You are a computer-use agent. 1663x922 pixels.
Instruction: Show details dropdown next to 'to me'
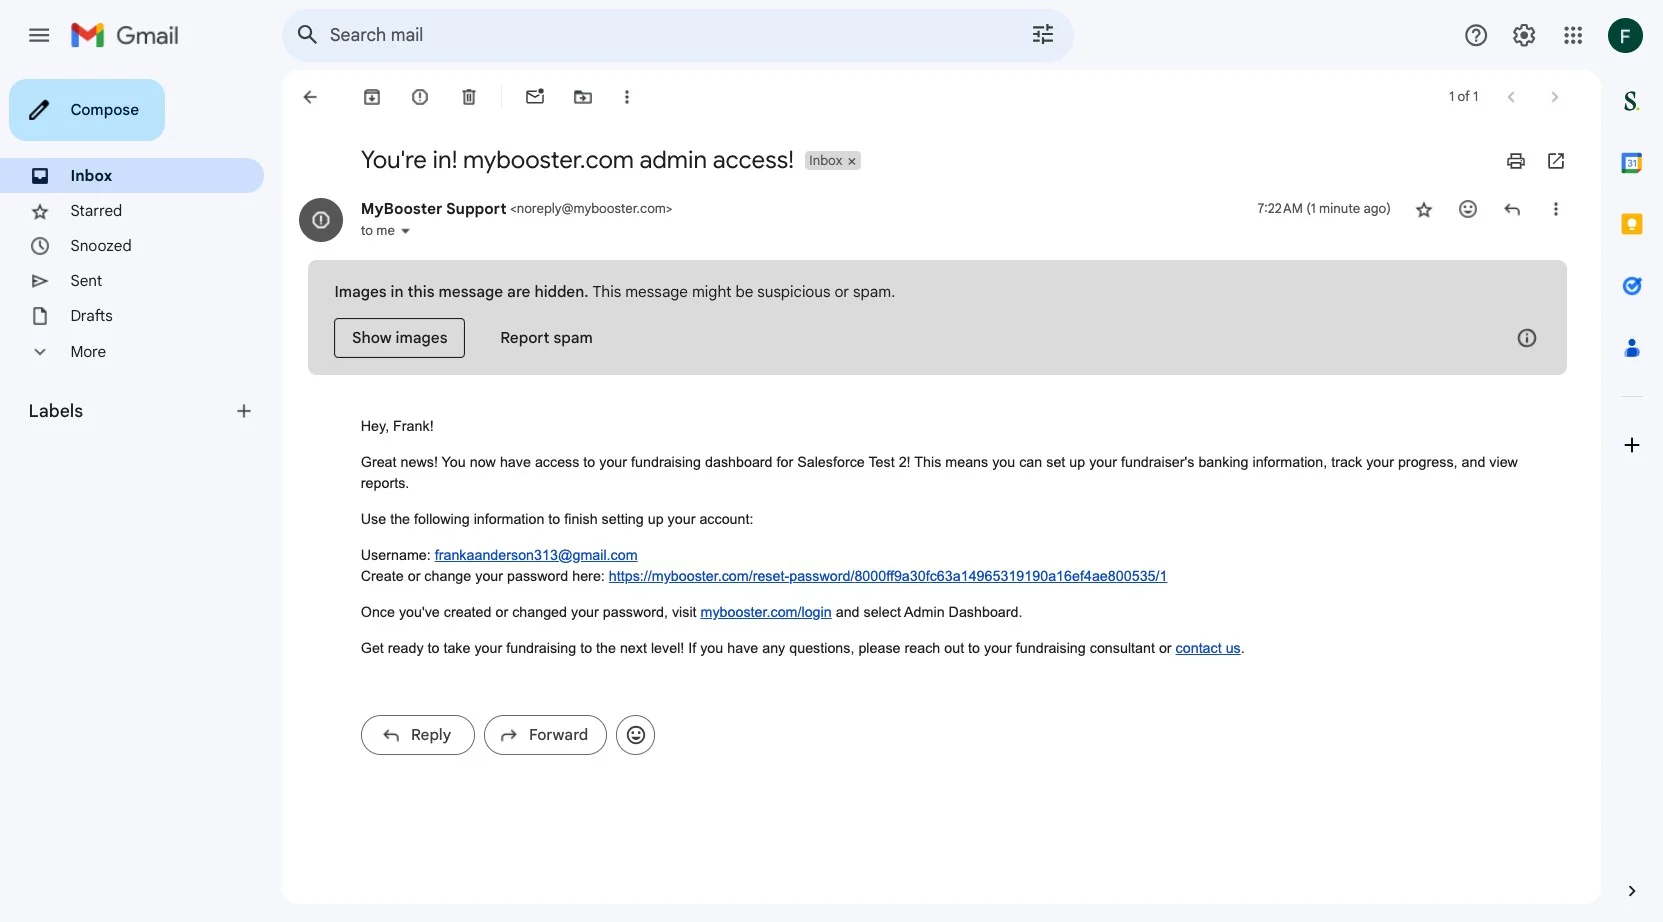405,231
